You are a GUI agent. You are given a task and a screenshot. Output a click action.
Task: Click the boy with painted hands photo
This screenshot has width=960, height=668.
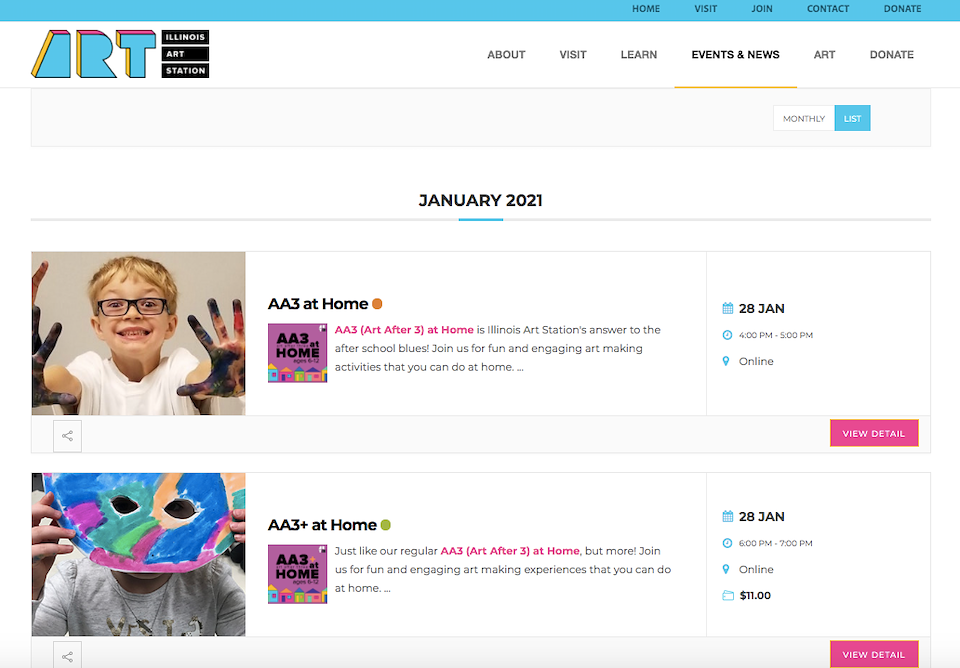point(138,333)
